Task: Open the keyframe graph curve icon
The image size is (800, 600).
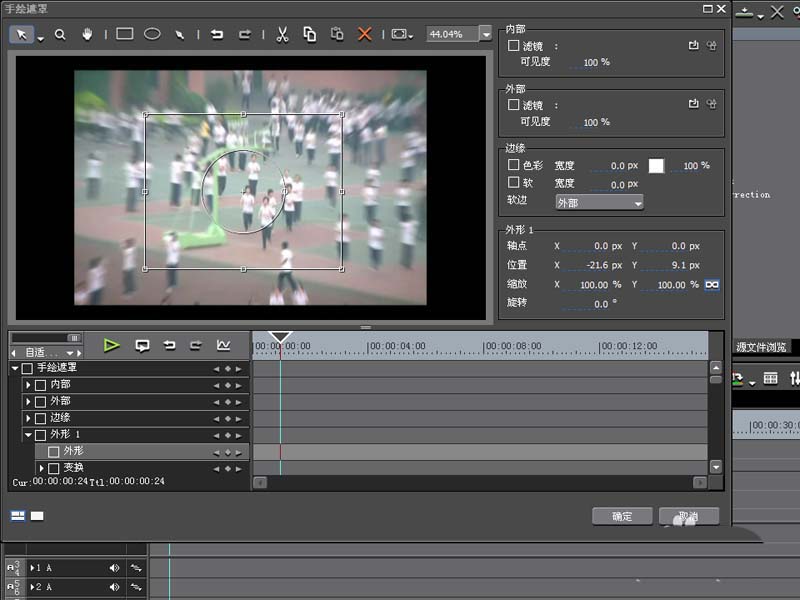Action: click(223, 345)
